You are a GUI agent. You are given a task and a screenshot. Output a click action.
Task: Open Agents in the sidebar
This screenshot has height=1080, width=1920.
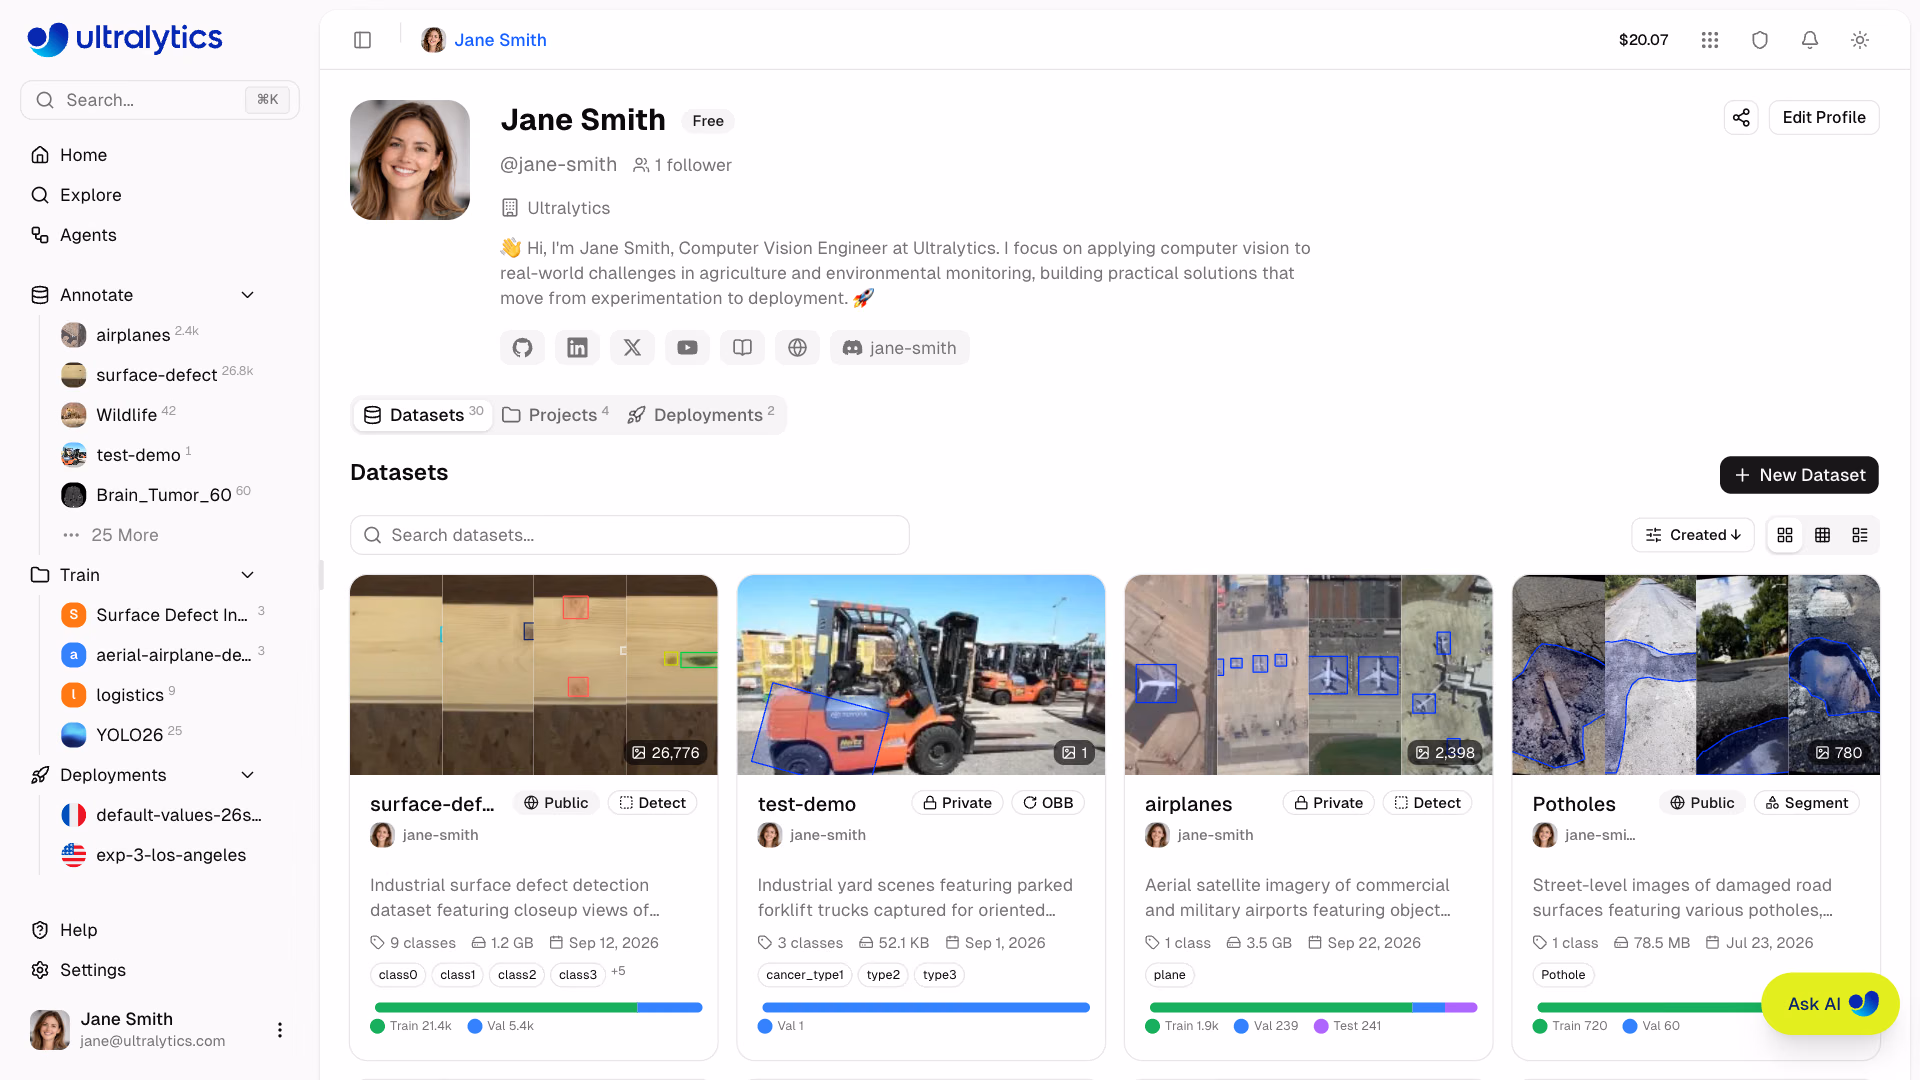click(88, 235)
